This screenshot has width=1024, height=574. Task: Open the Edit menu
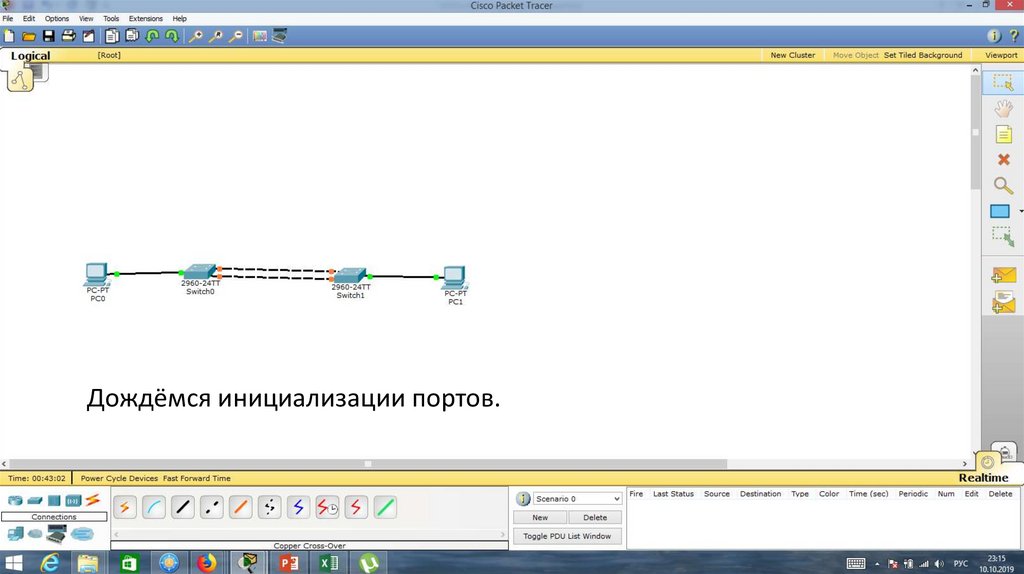point(29,18)
